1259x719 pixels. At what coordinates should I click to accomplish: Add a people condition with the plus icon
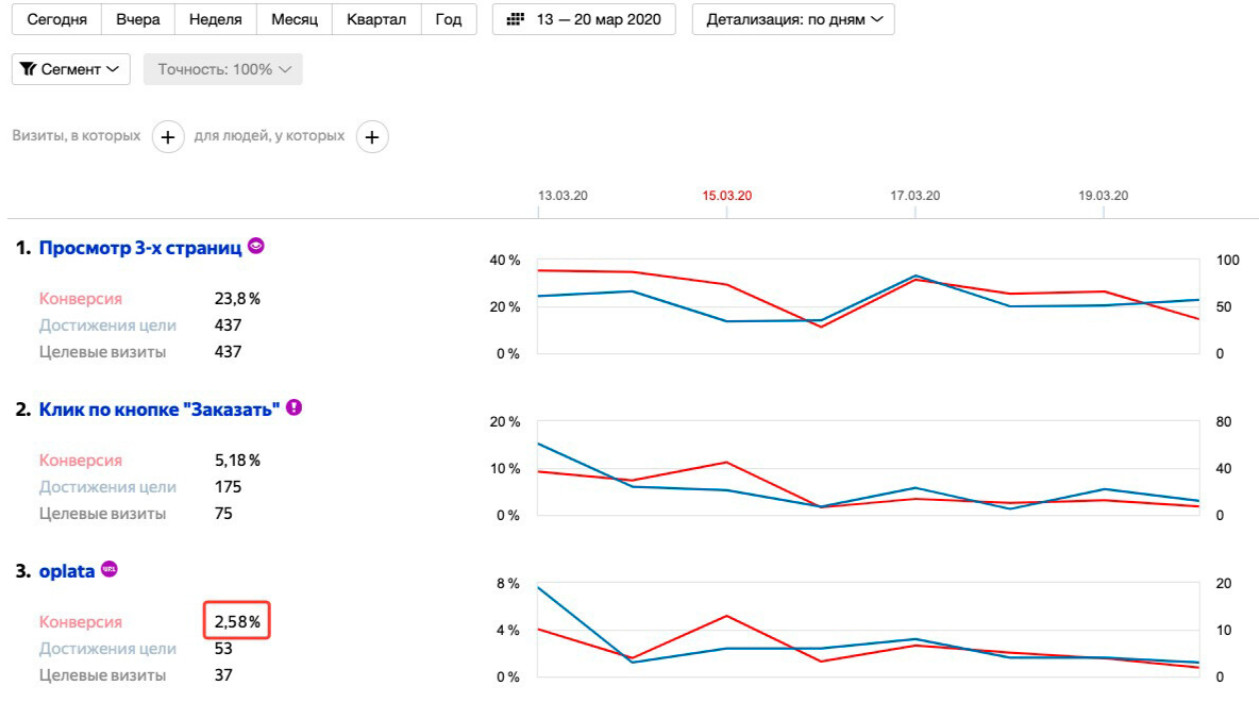(x=372, y=137)
